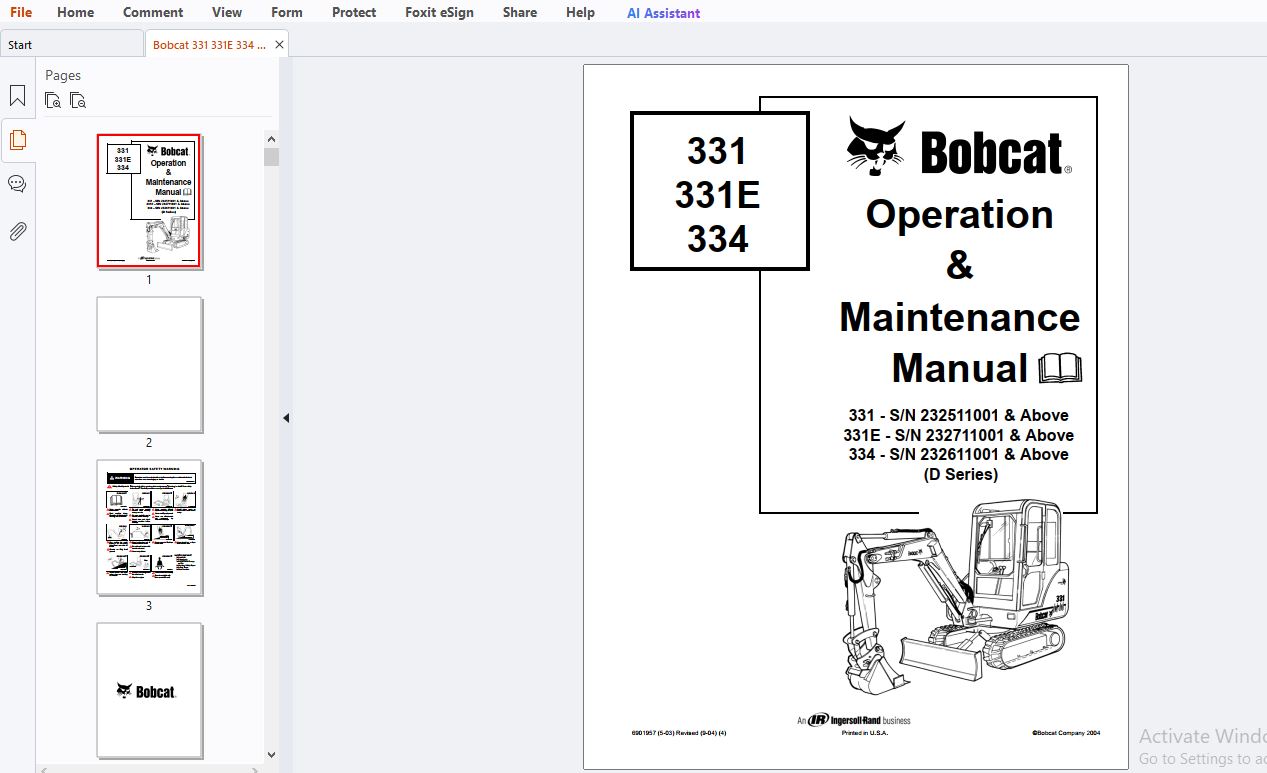The height and width of the screenshot is (773, 1267).
Task: Click the 331 331E 334 model box
Action: coord(719,191)
